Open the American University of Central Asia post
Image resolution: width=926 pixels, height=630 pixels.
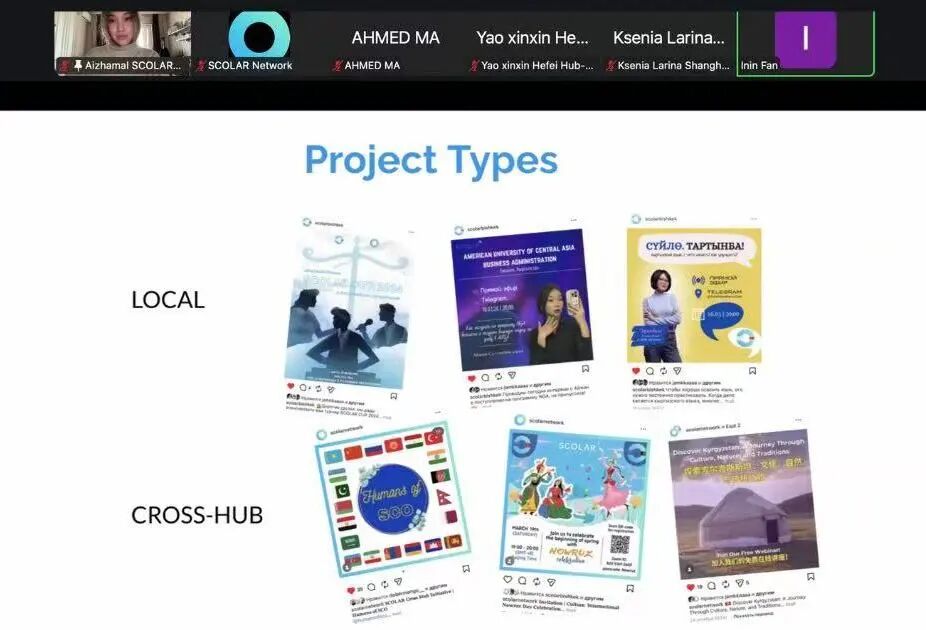tap(519, 300)
